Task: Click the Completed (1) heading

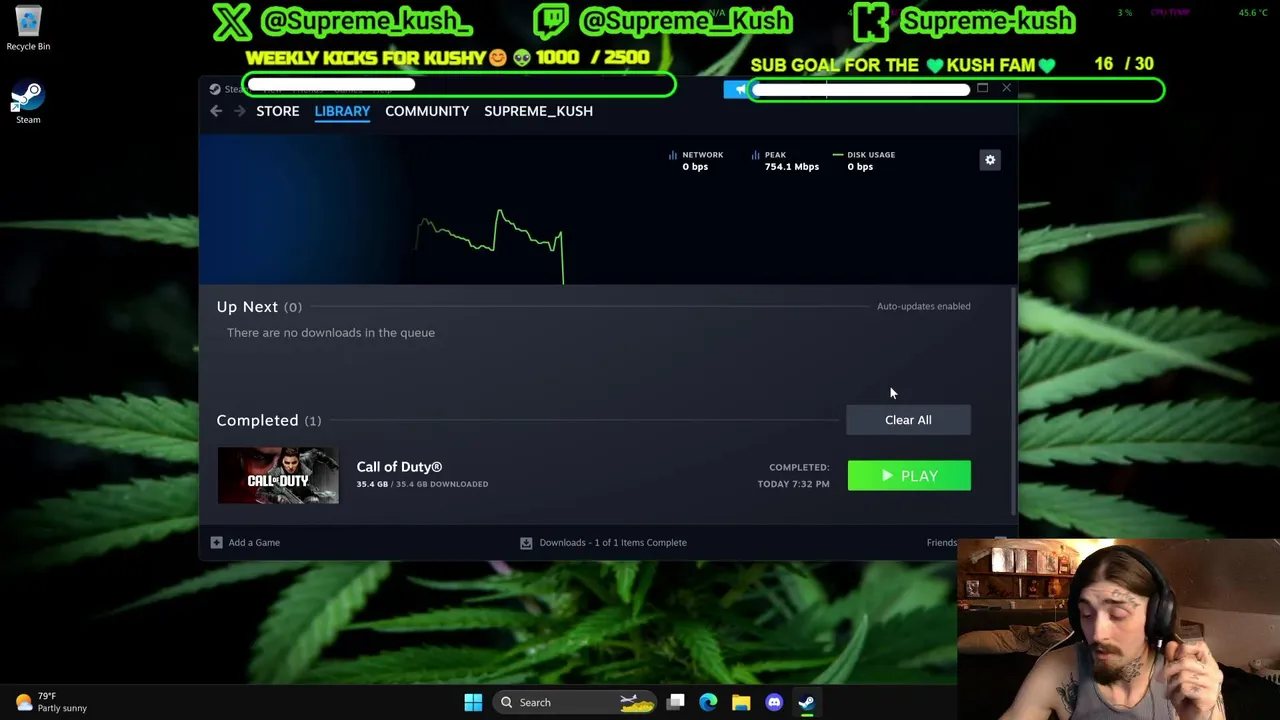Action: click(x=269, y=420)
